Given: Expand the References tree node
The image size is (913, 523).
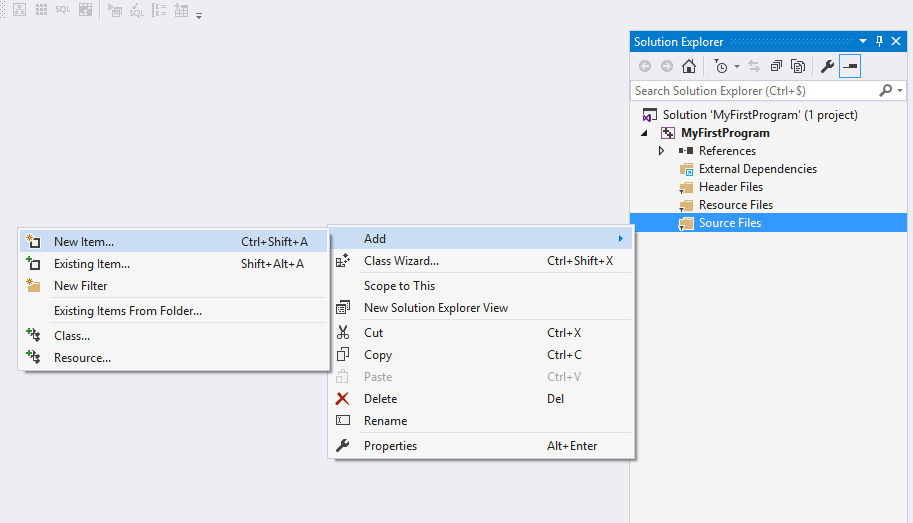Looking at the screenshot, I should coord(661,151).
